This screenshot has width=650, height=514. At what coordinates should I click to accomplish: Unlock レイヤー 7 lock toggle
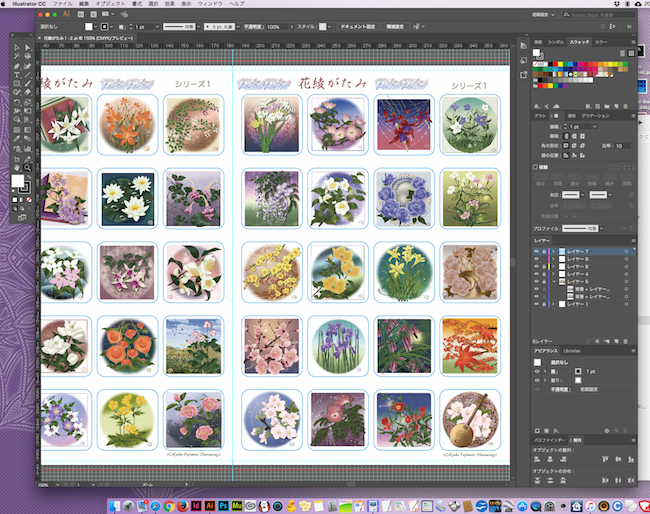pyautogui.click(x=544, y=252)
